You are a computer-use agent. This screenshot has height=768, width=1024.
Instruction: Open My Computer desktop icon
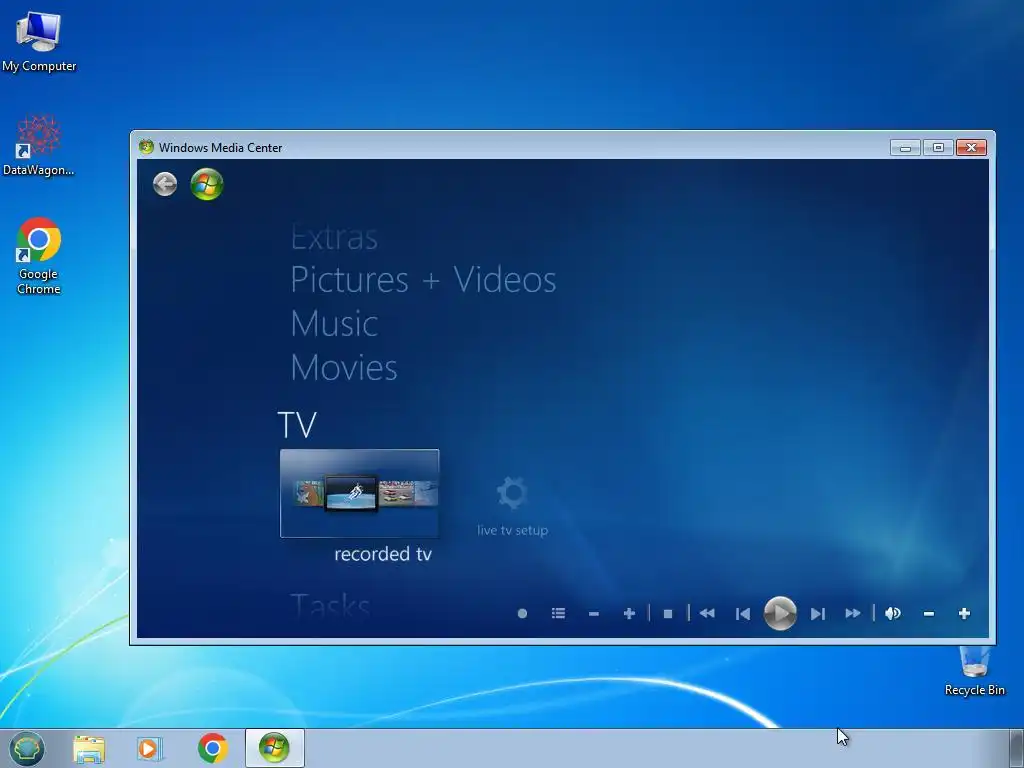click(39, 40)
